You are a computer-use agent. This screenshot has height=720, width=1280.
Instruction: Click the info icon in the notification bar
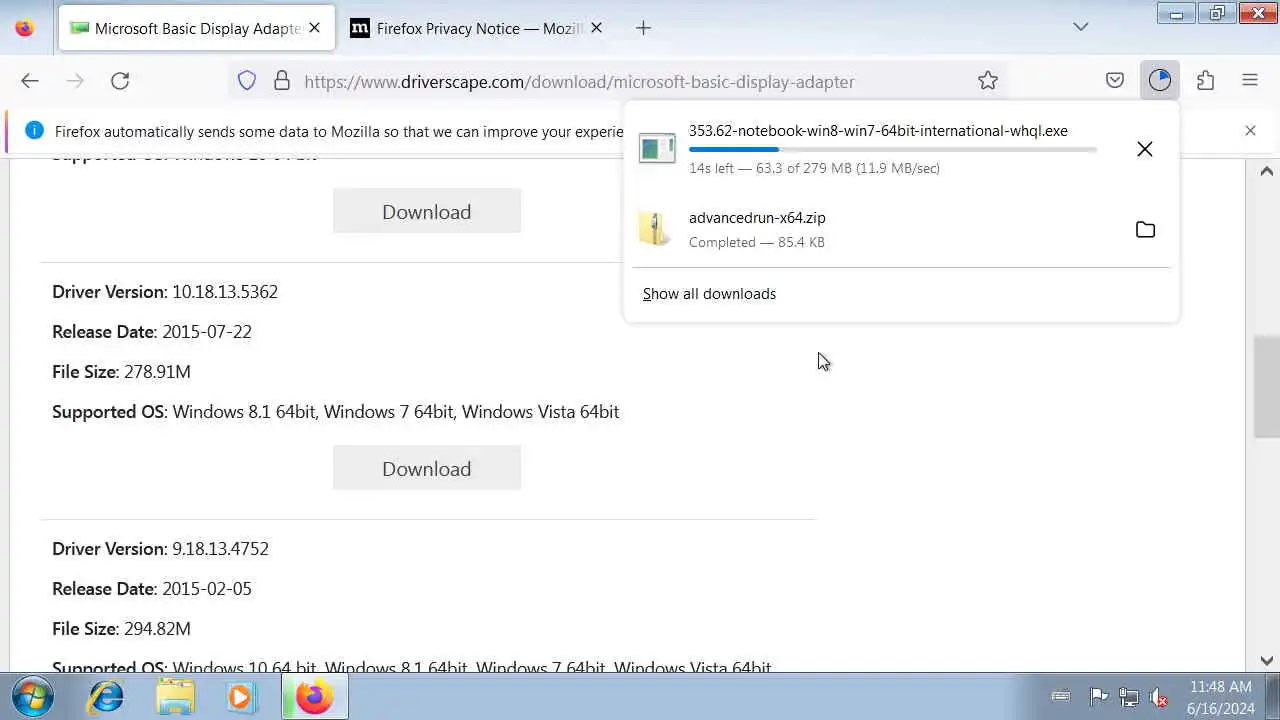(34, 131)
